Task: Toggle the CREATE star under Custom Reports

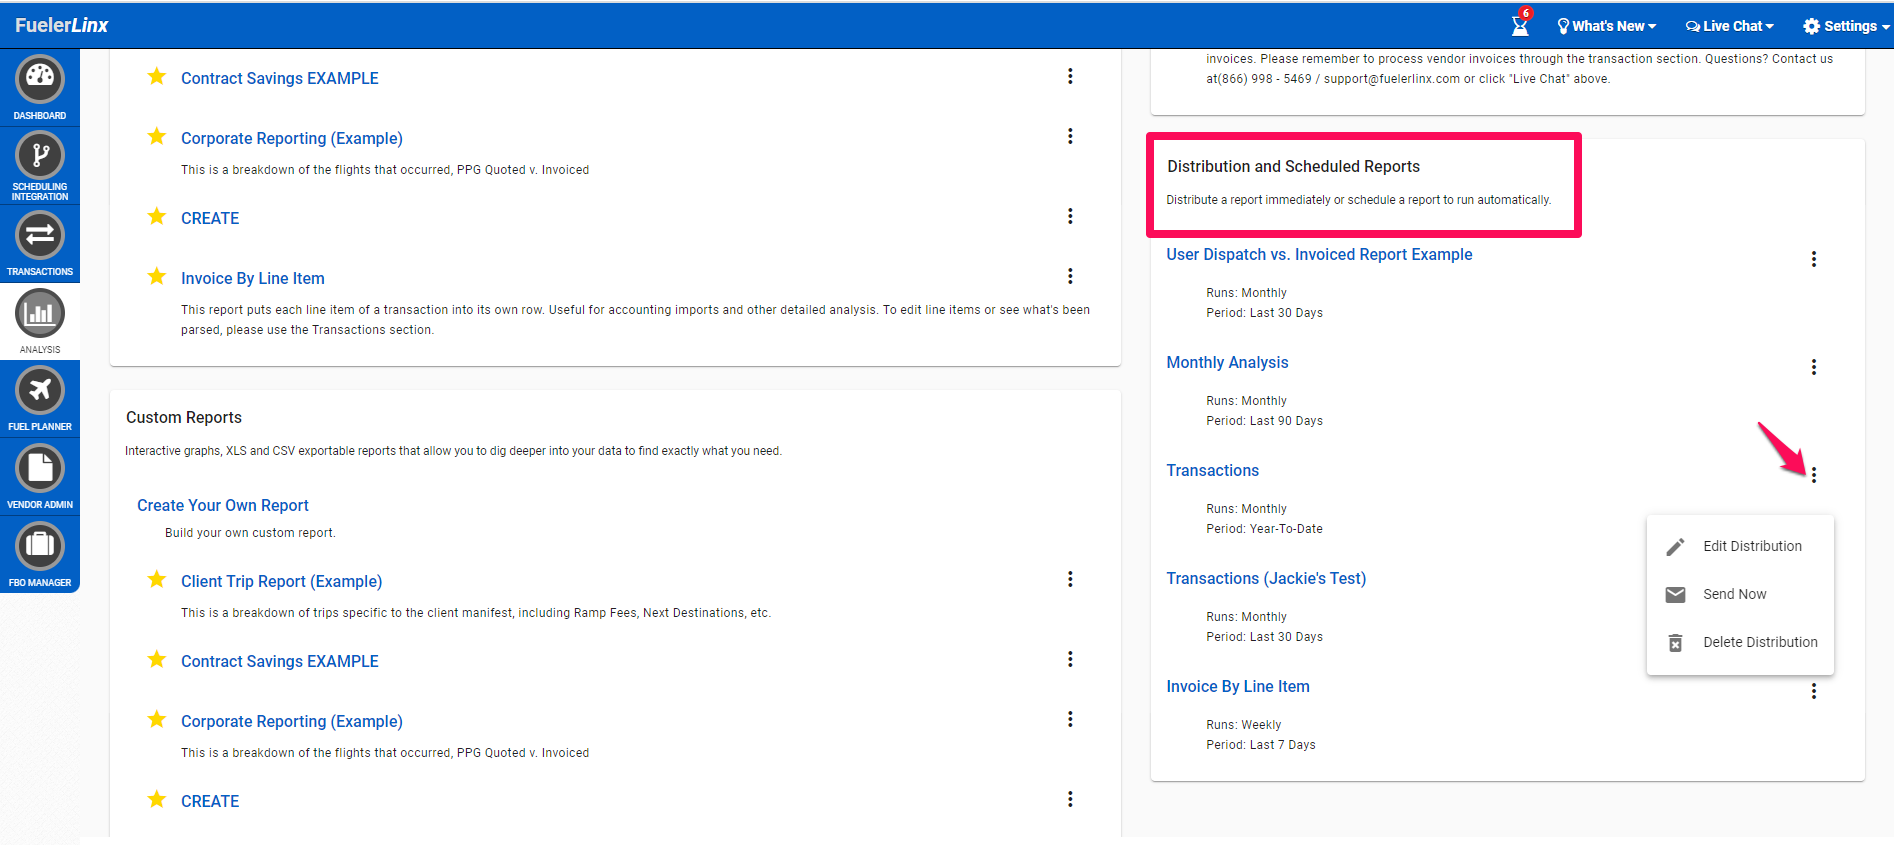Action: coord(157,799)
